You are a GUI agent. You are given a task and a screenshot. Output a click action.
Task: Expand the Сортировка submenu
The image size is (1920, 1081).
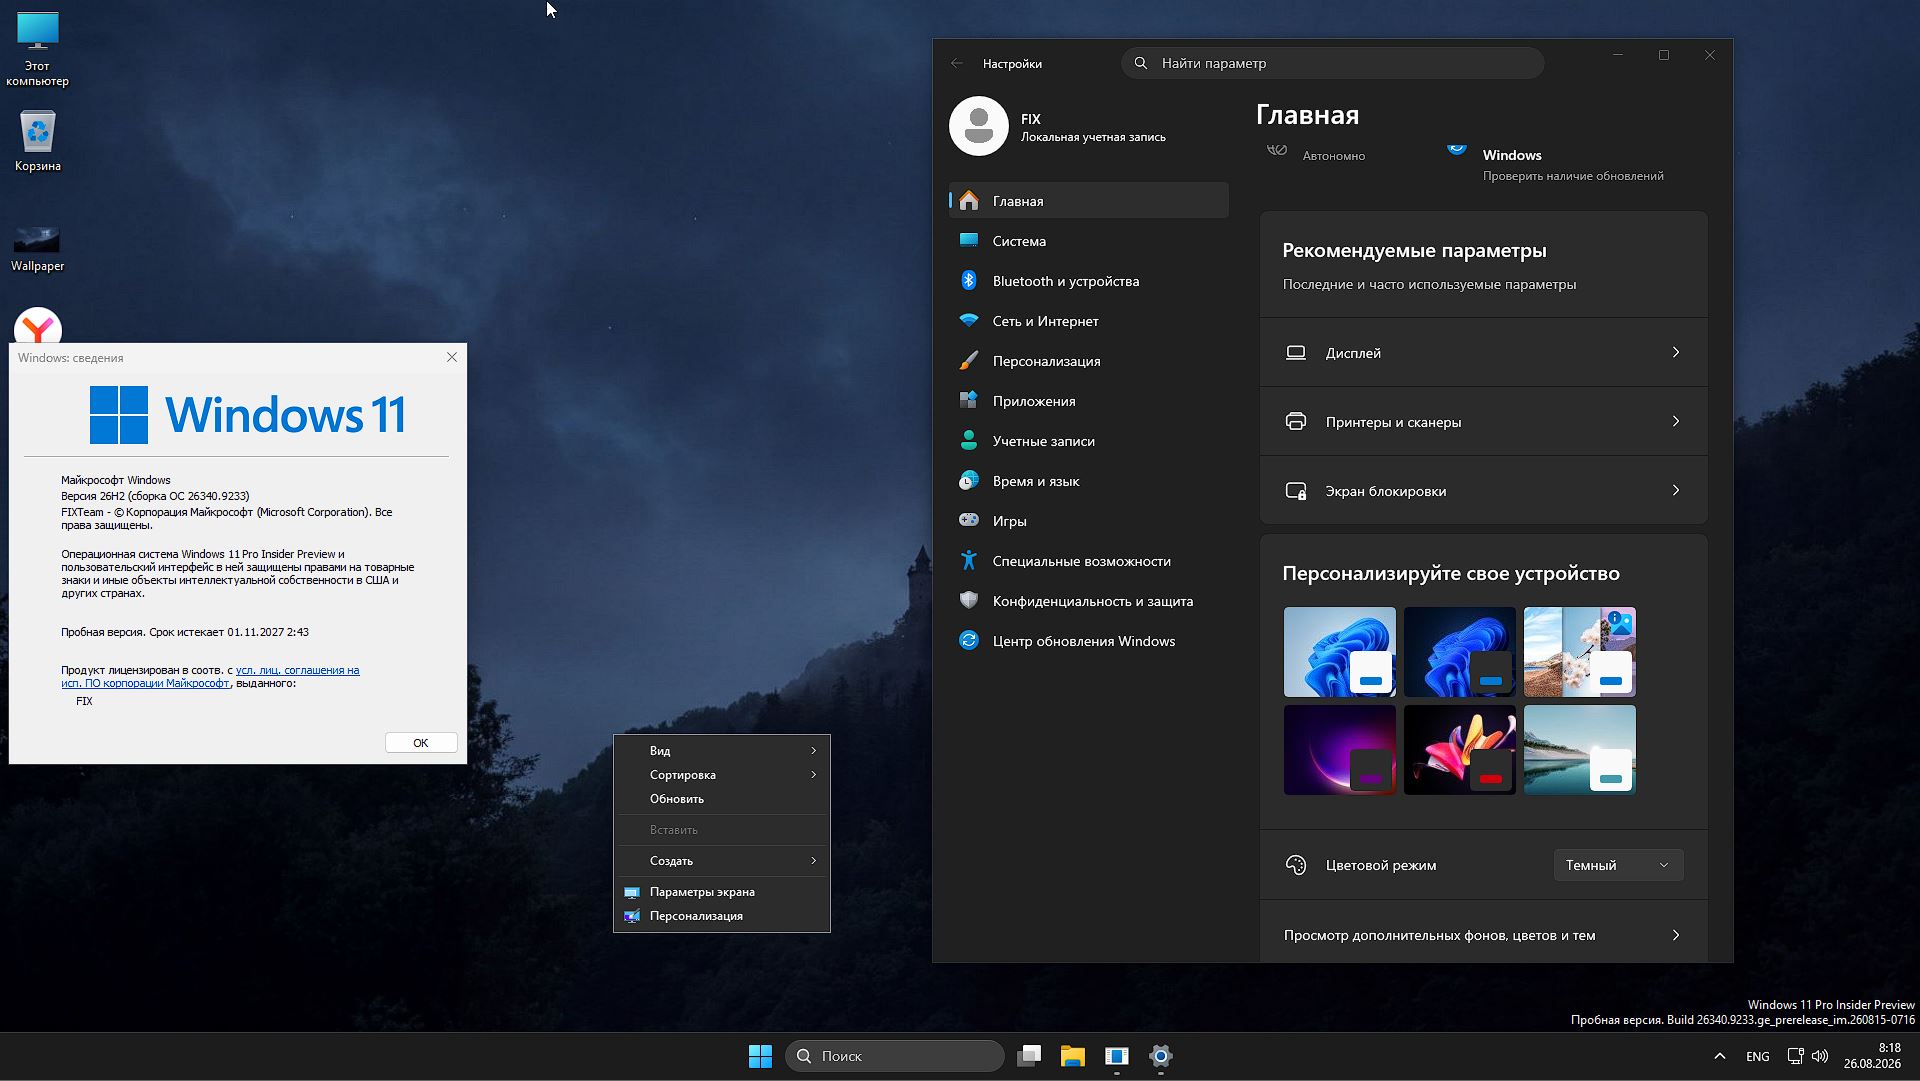point(722,775)
